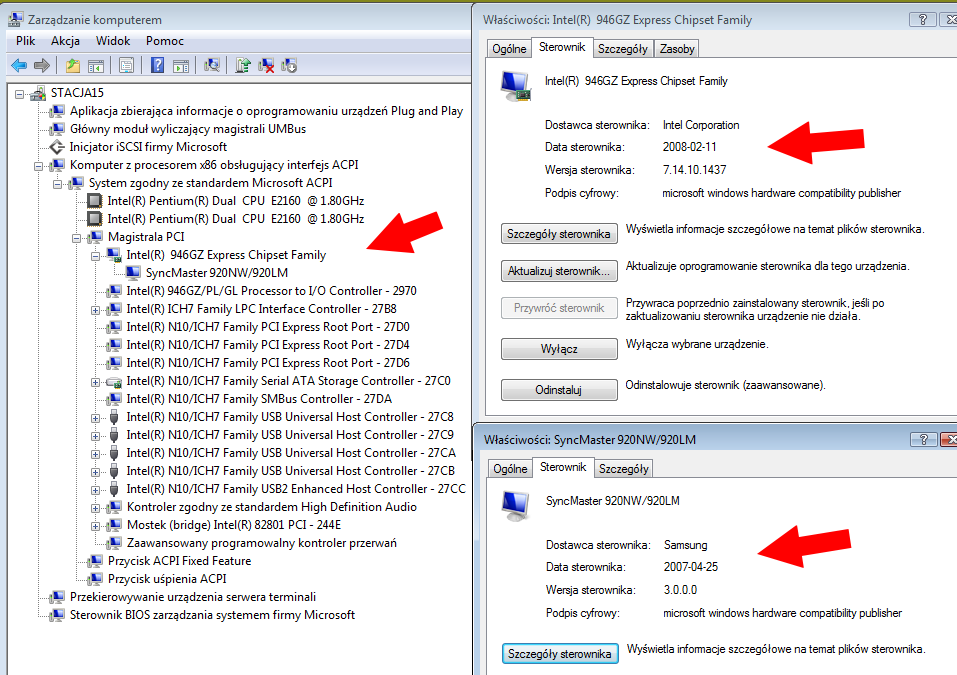Image resolution: width=957 pixels, height=675 pixels.
Task: Expand ICH7 Family LPC Interface Controller node
Action: click(x=95, y=310)
